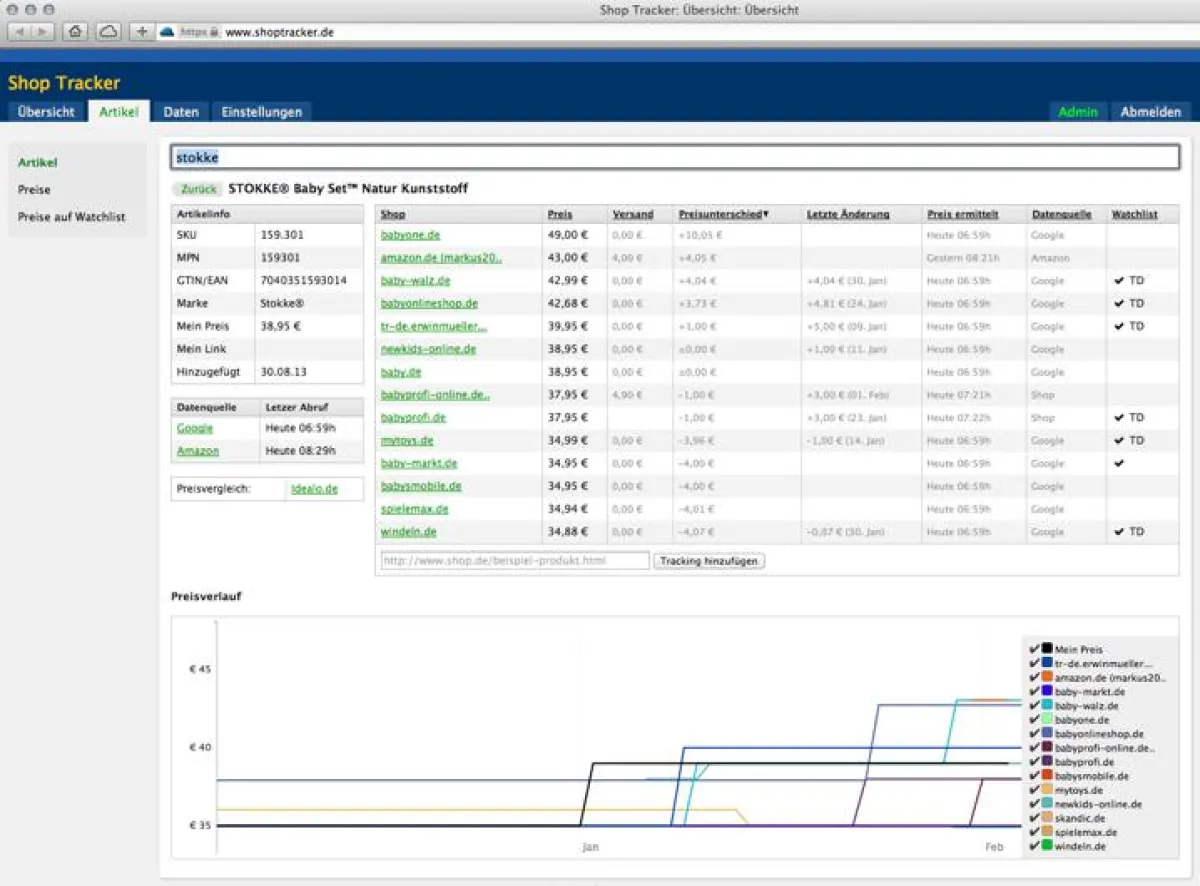Open the Idealo.de price comparison link

pyautogui.click(x=314, y=489)
